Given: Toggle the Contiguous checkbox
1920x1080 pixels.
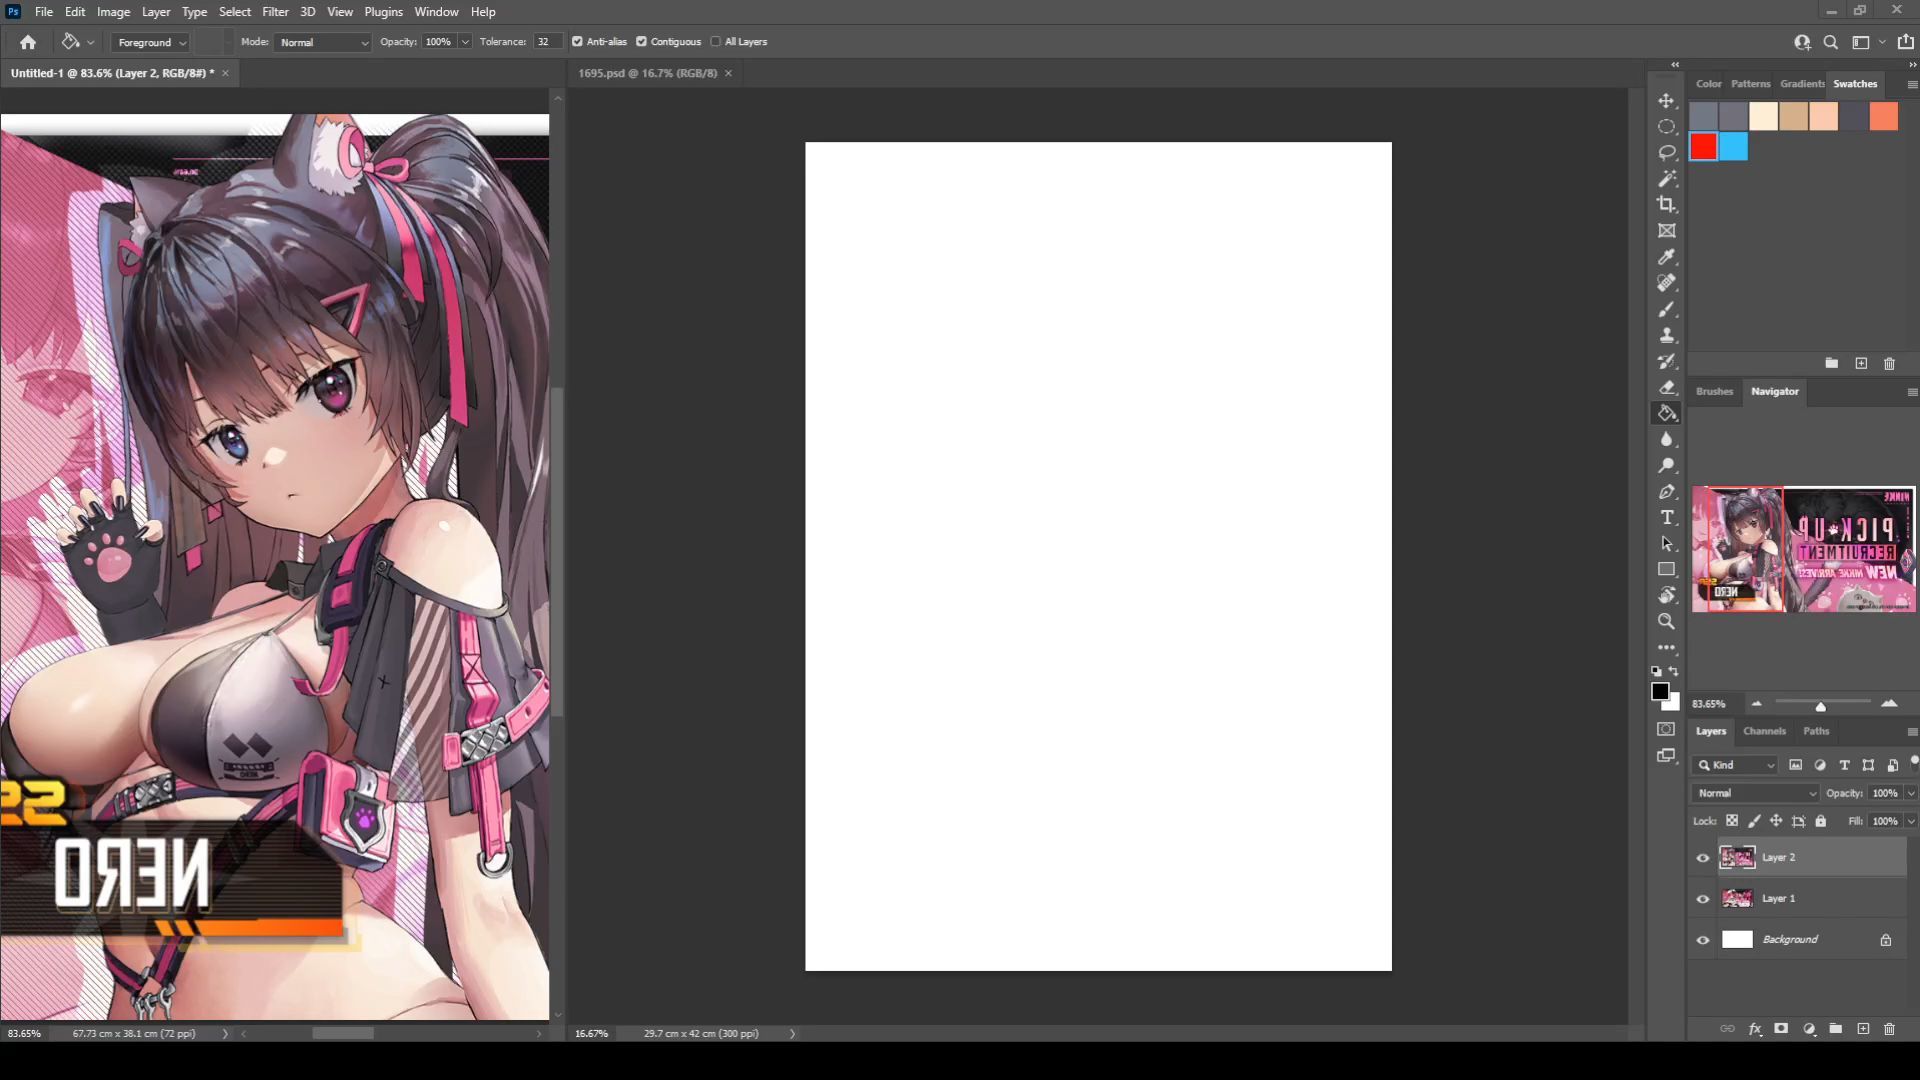Looking at the screenshot, I should [641, 42].
